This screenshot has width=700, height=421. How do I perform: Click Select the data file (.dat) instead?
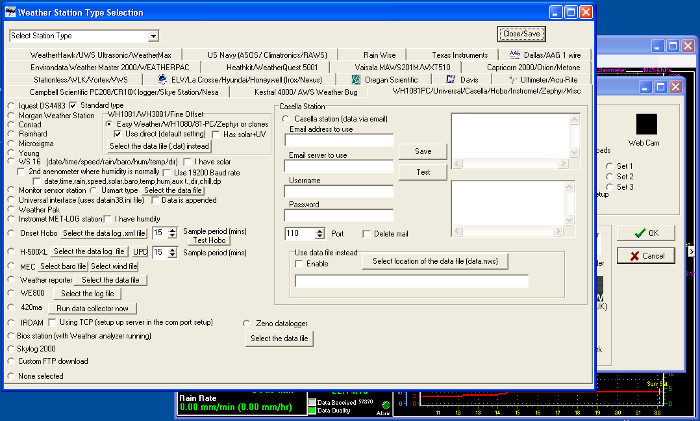pyautogui.click(x=159, y=146)
